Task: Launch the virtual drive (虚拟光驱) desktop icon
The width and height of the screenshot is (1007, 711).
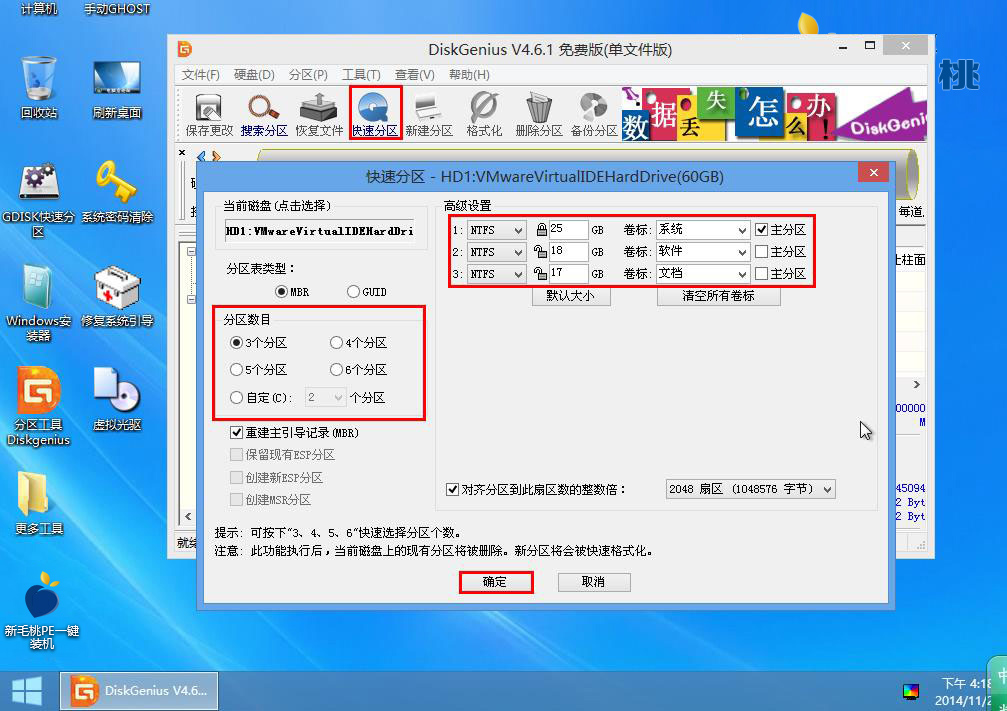Action: (117, 399)
